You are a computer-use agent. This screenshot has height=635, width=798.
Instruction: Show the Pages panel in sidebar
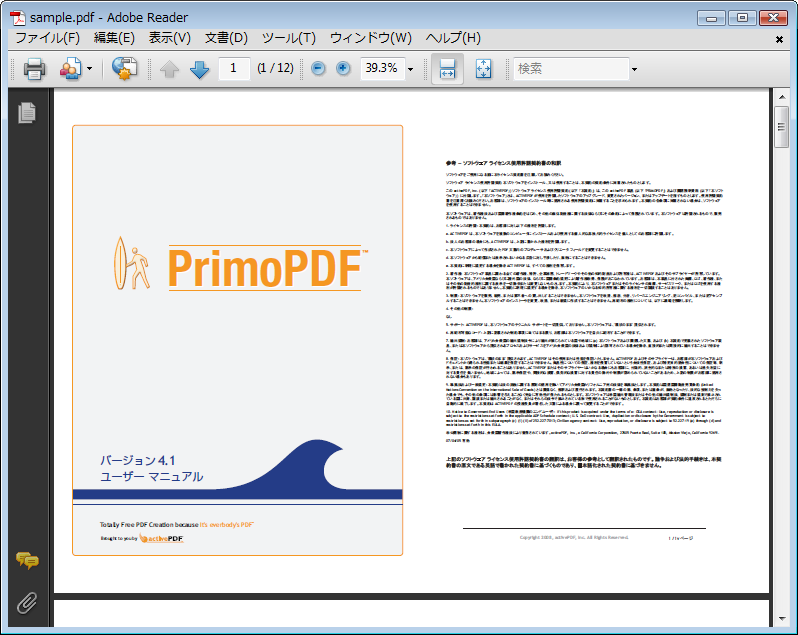27,112
